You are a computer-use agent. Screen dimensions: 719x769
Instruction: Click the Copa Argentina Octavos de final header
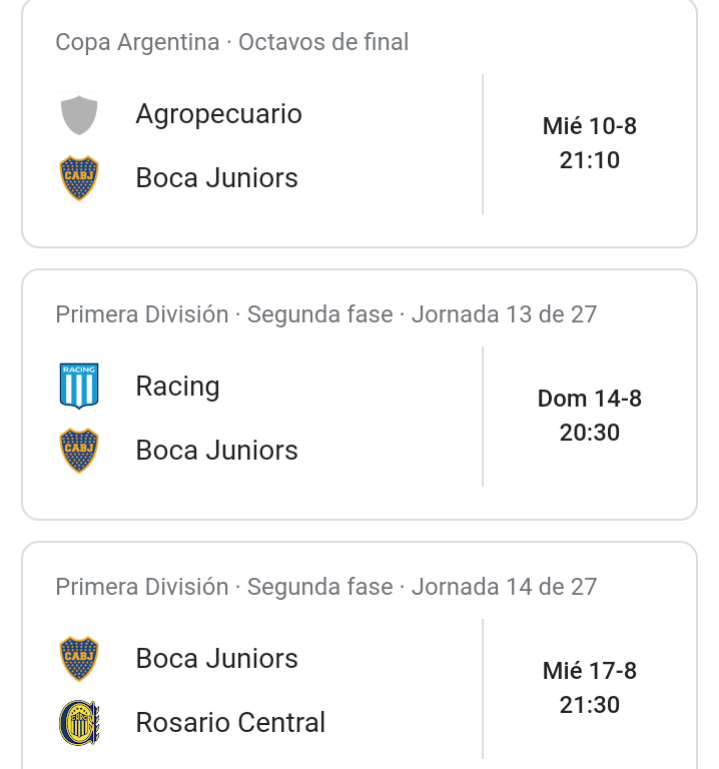click(232, 42)
